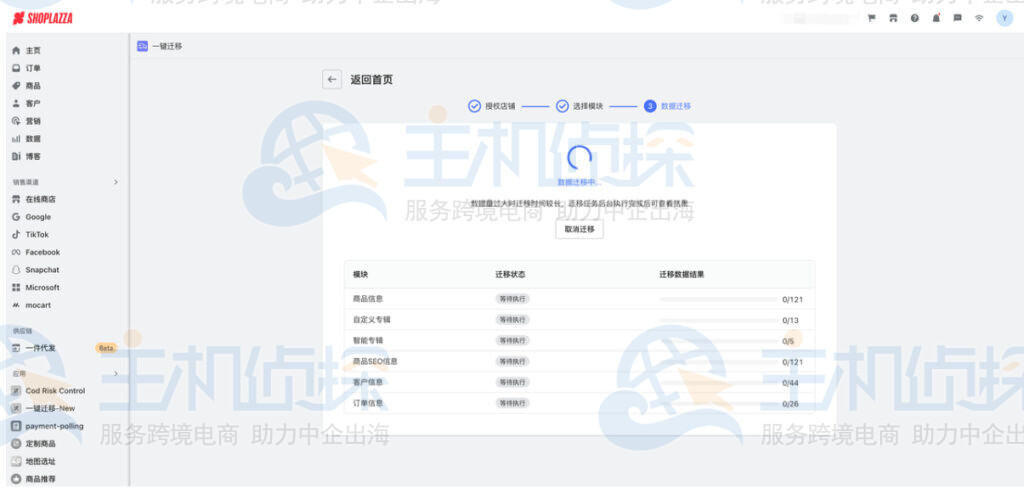This screenshot has height=489, width=1024.
Task: Click the 迁移状态 column header
Action: (510, 275)
